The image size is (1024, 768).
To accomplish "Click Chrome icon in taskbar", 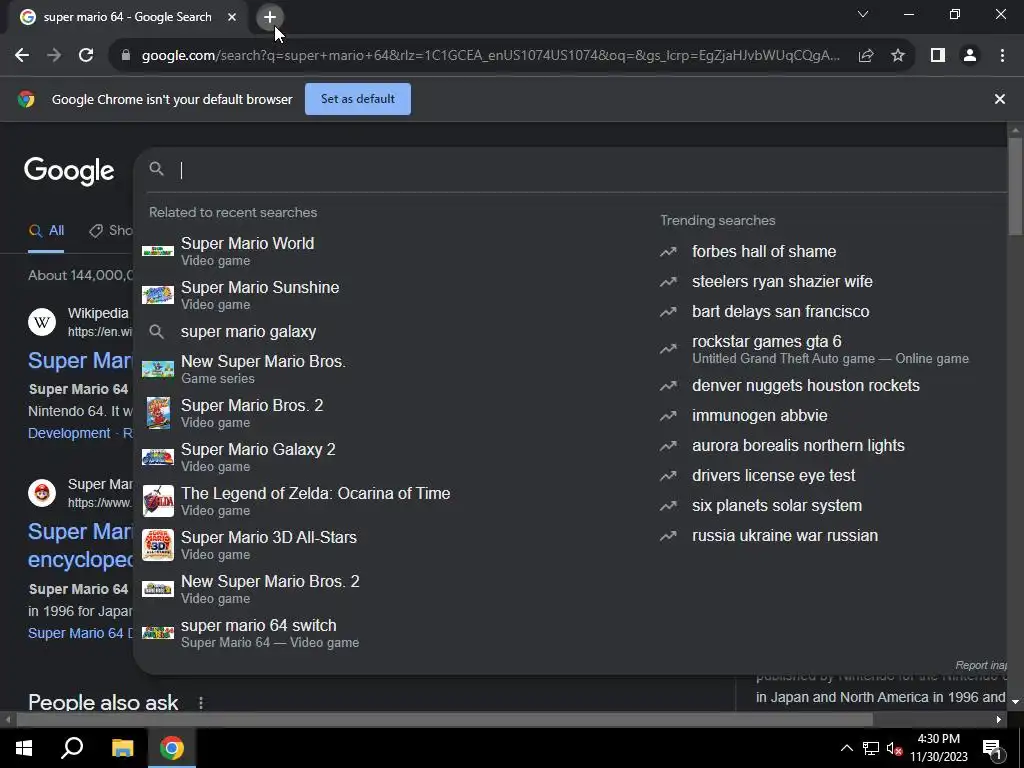I will click(172, 748).
